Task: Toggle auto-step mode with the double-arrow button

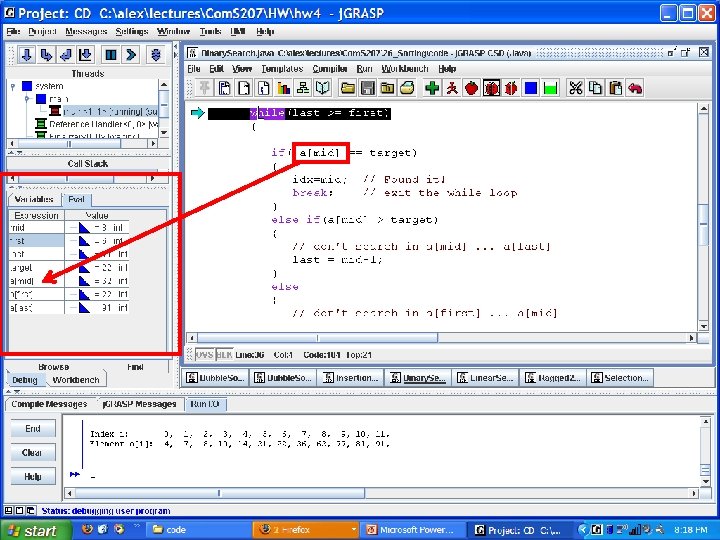Action: [x=156, y=55]
